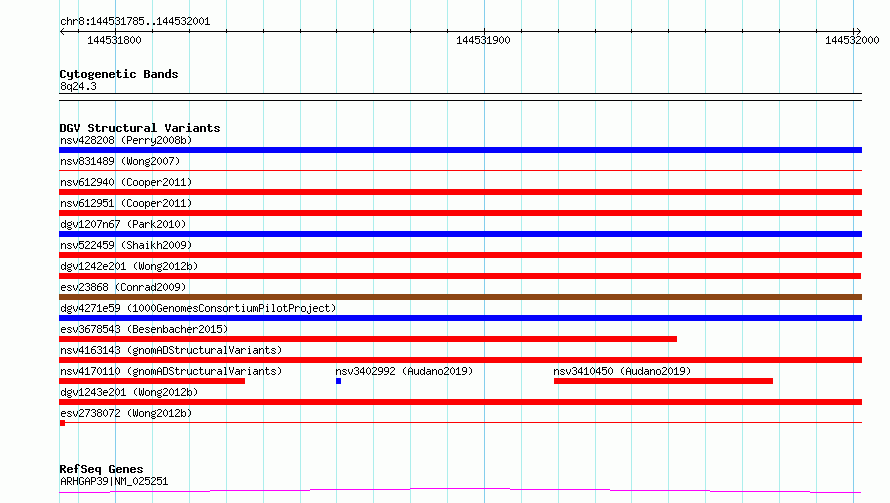Select the brown esv23868 variant bar

(x=460, y=297)
